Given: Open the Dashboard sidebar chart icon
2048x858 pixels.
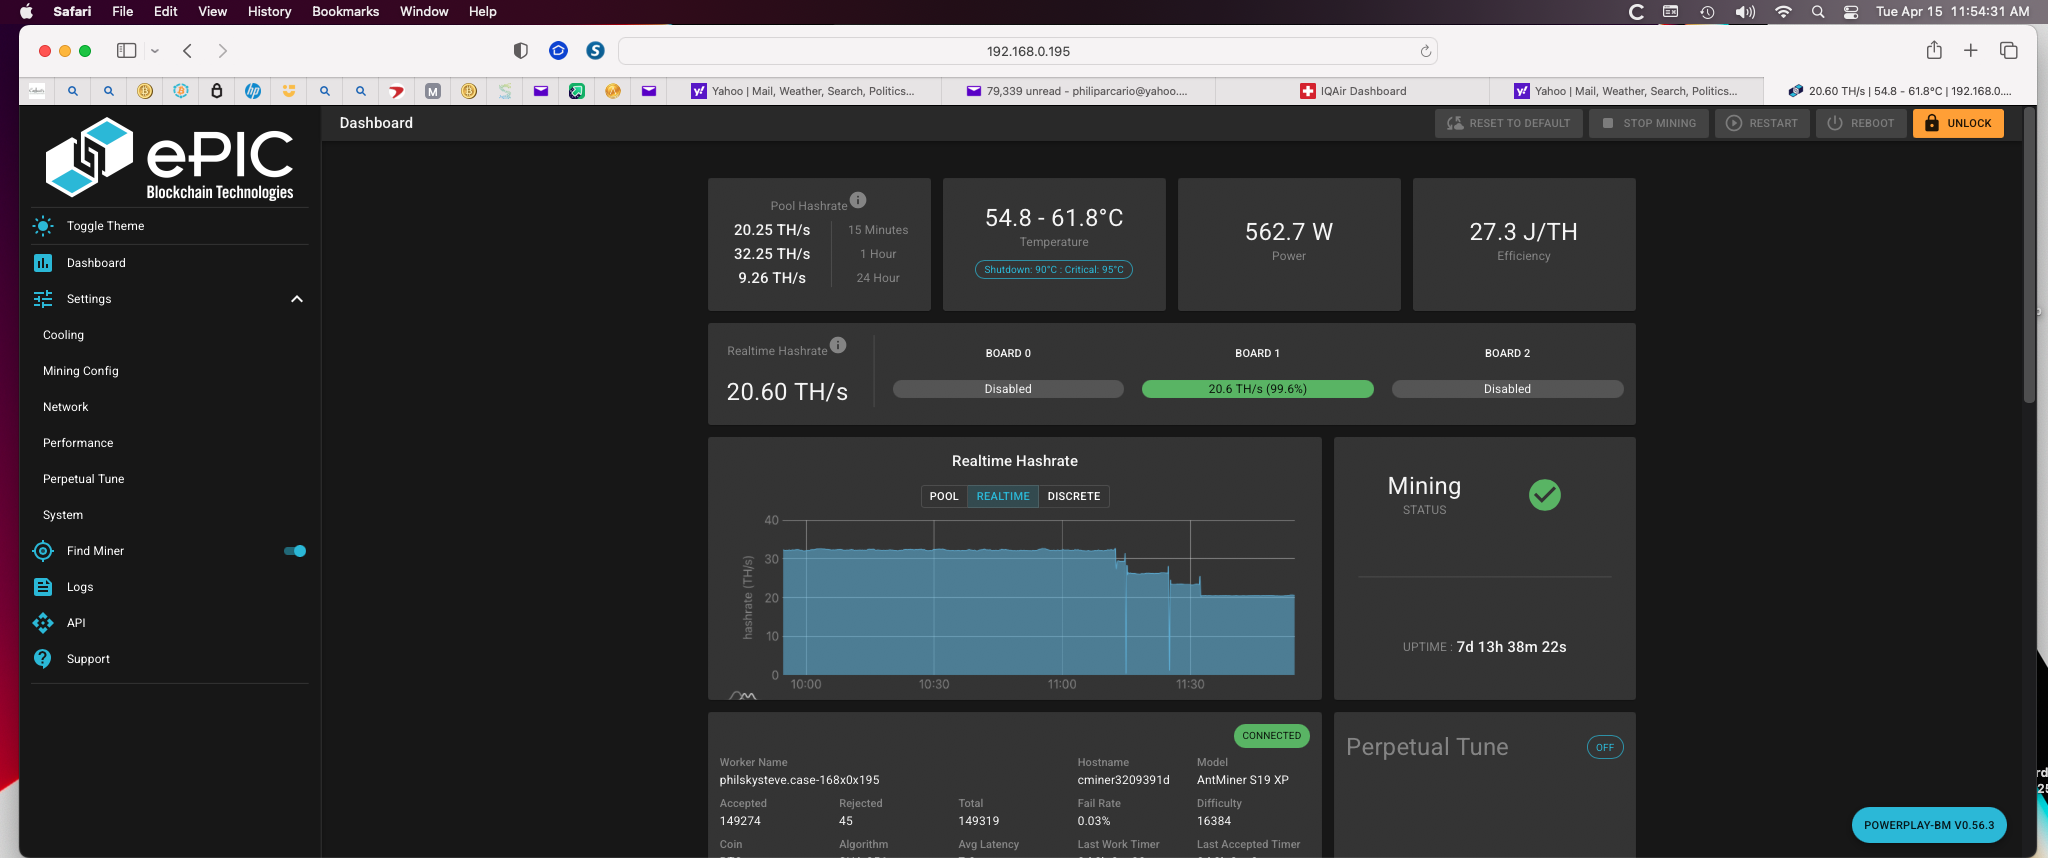Looking at the screenshot, I should (x=43, y=263).
